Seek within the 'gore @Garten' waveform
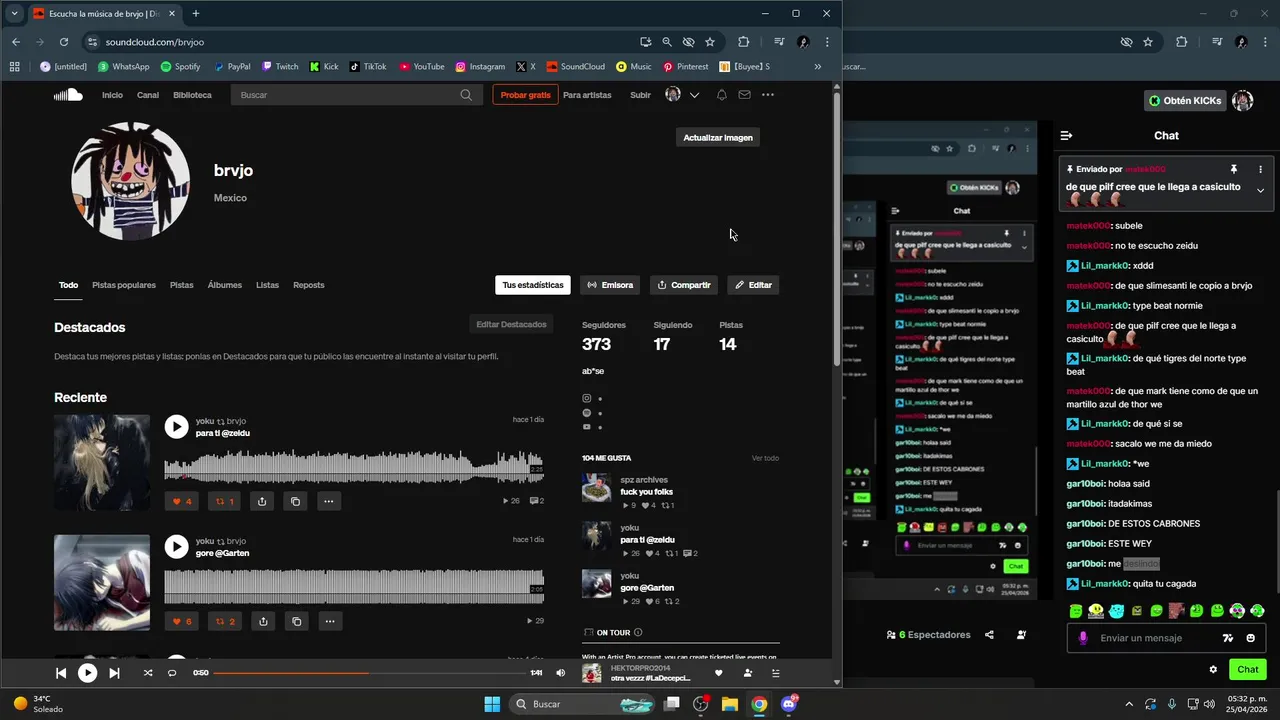 click(354, 586)
